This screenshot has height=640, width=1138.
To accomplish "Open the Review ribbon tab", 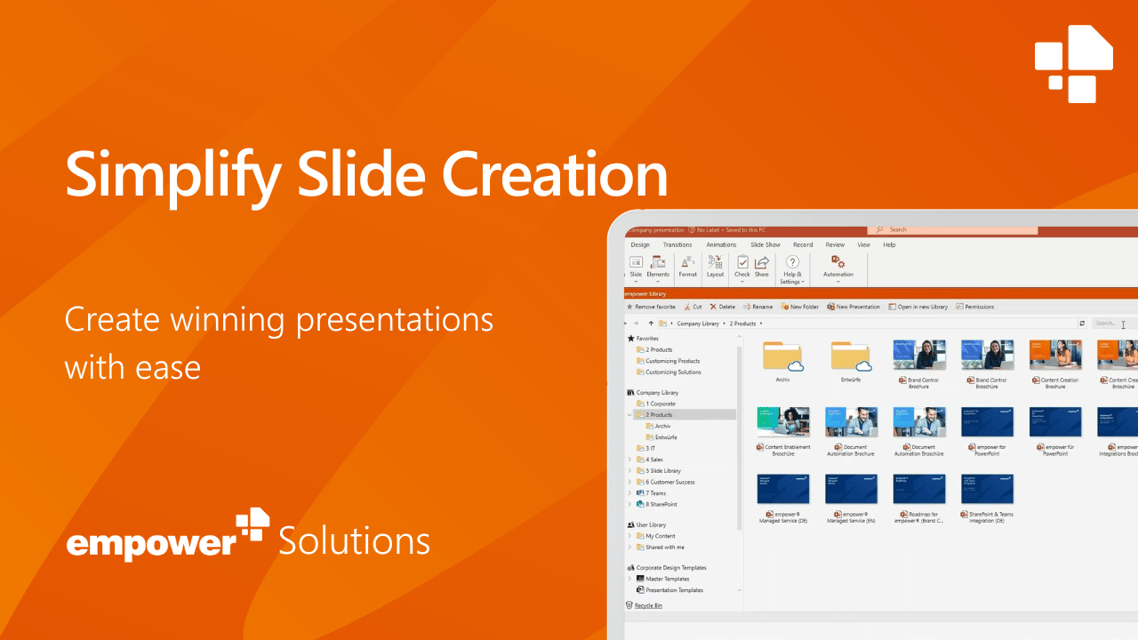I will [x=835, y=245].
